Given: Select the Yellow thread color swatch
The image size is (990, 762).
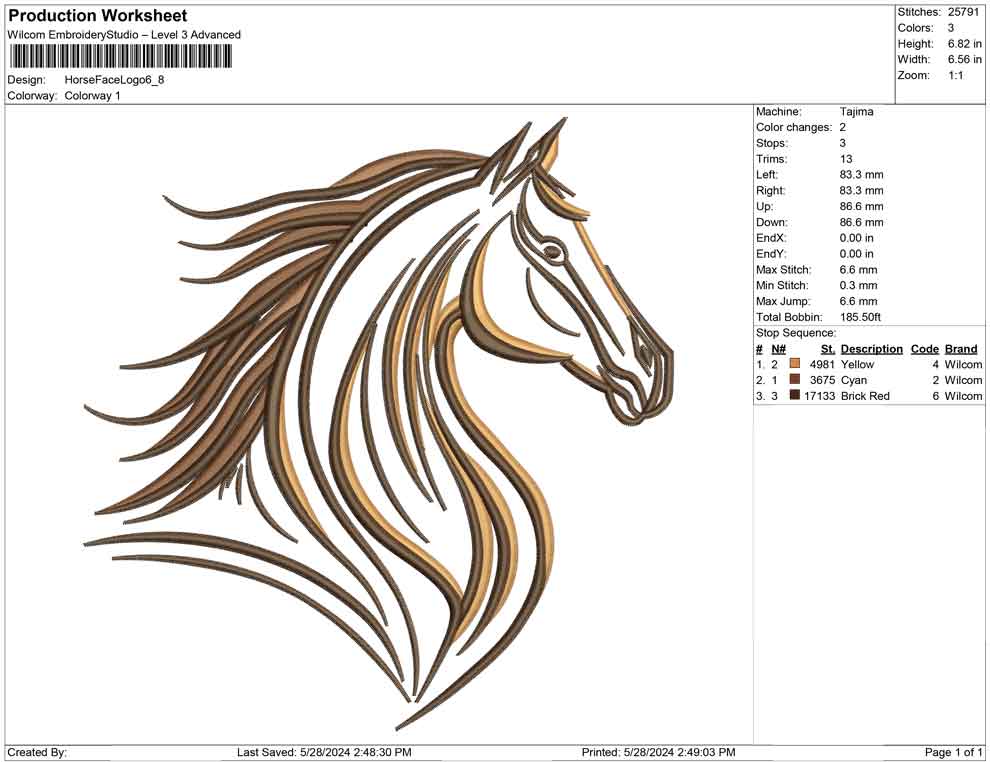Looking at the screenshot, I should click(x=793, y=364).
